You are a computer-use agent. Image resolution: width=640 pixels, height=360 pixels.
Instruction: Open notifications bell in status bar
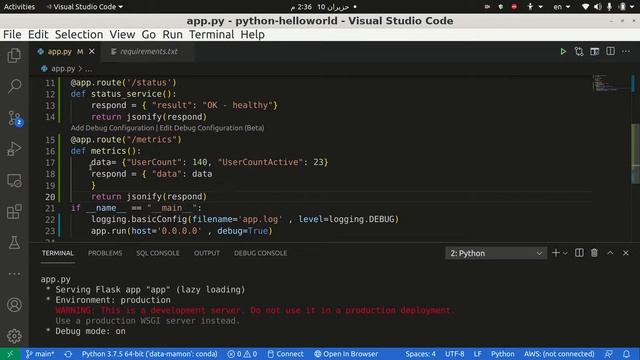[x=627, y=354]
